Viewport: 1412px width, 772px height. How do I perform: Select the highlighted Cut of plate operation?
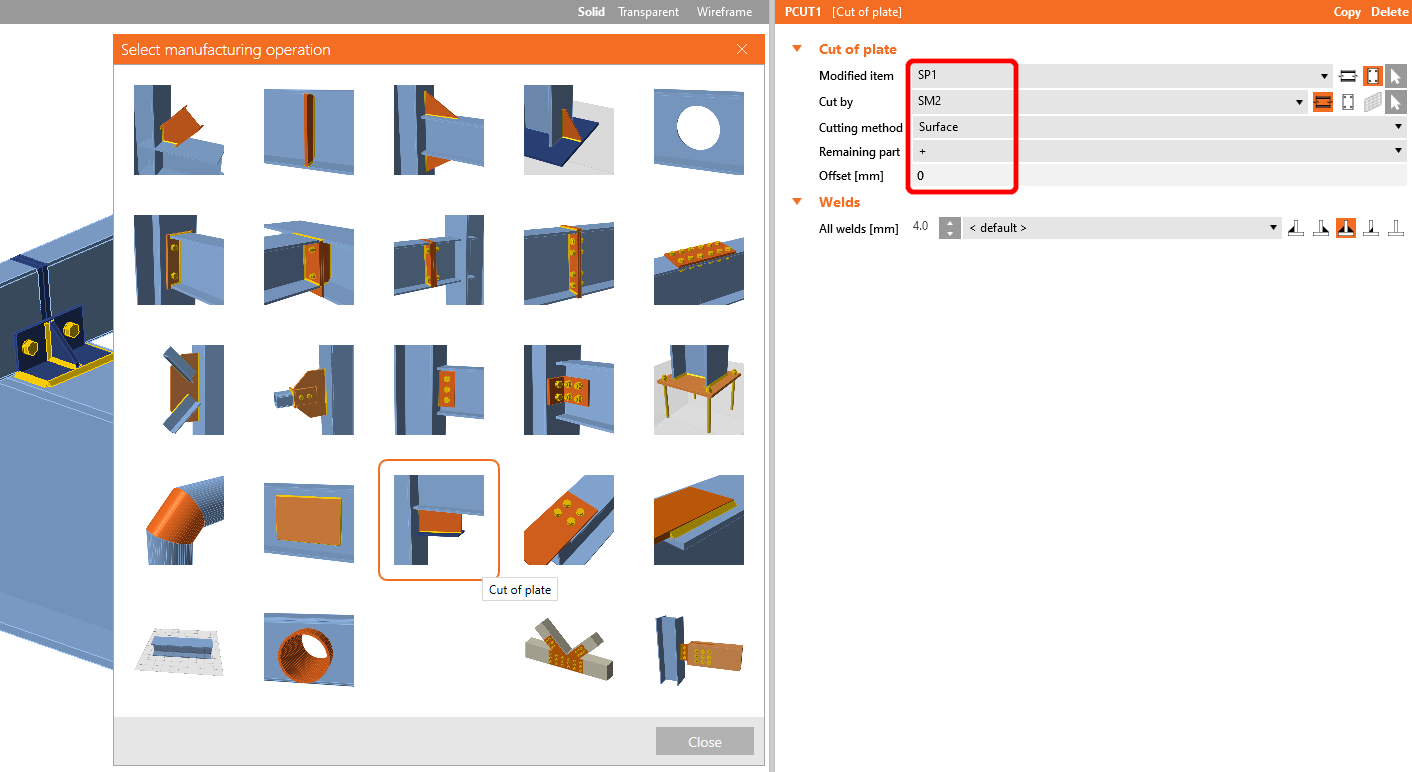click(x=439, y=520)
